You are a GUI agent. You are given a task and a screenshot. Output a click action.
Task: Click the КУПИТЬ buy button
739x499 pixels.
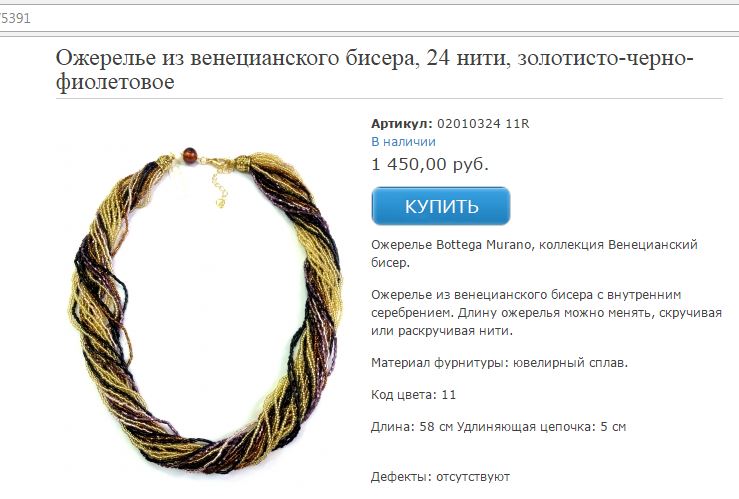(x=441, y=206)
